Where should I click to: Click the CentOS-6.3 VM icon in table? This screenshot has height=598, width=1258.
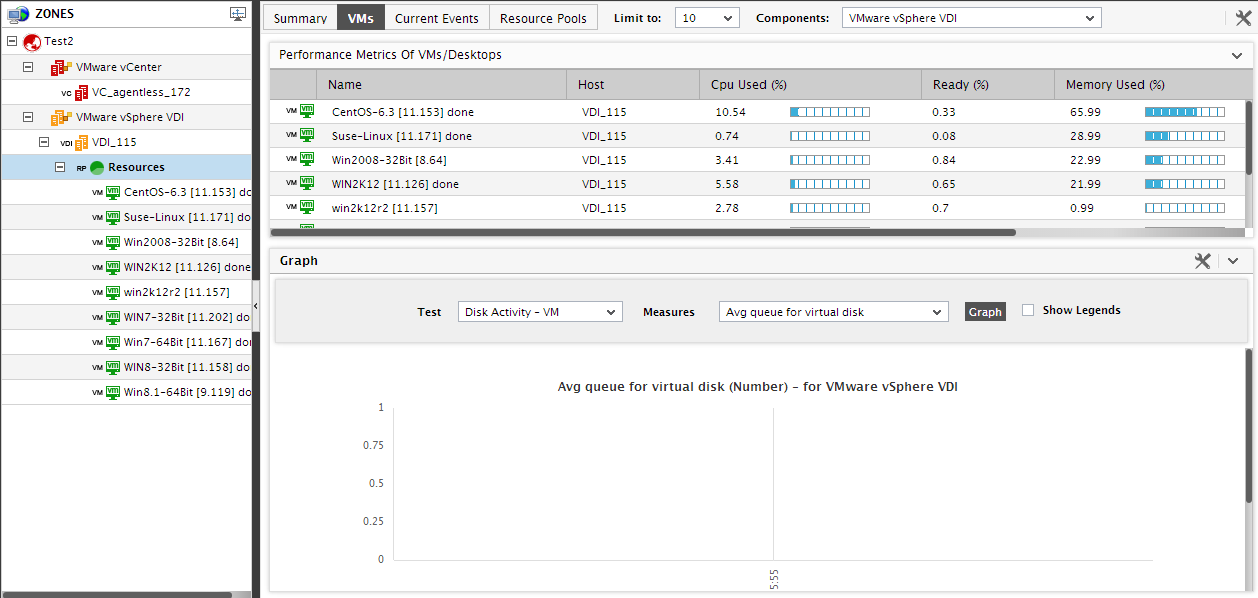(x=307, y=111)
